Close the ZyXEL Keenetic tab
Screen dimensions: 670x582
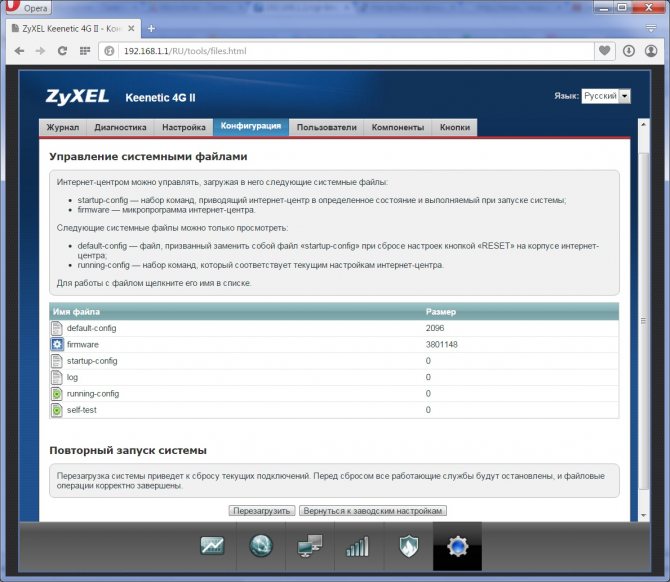click(x=131, y=29)
